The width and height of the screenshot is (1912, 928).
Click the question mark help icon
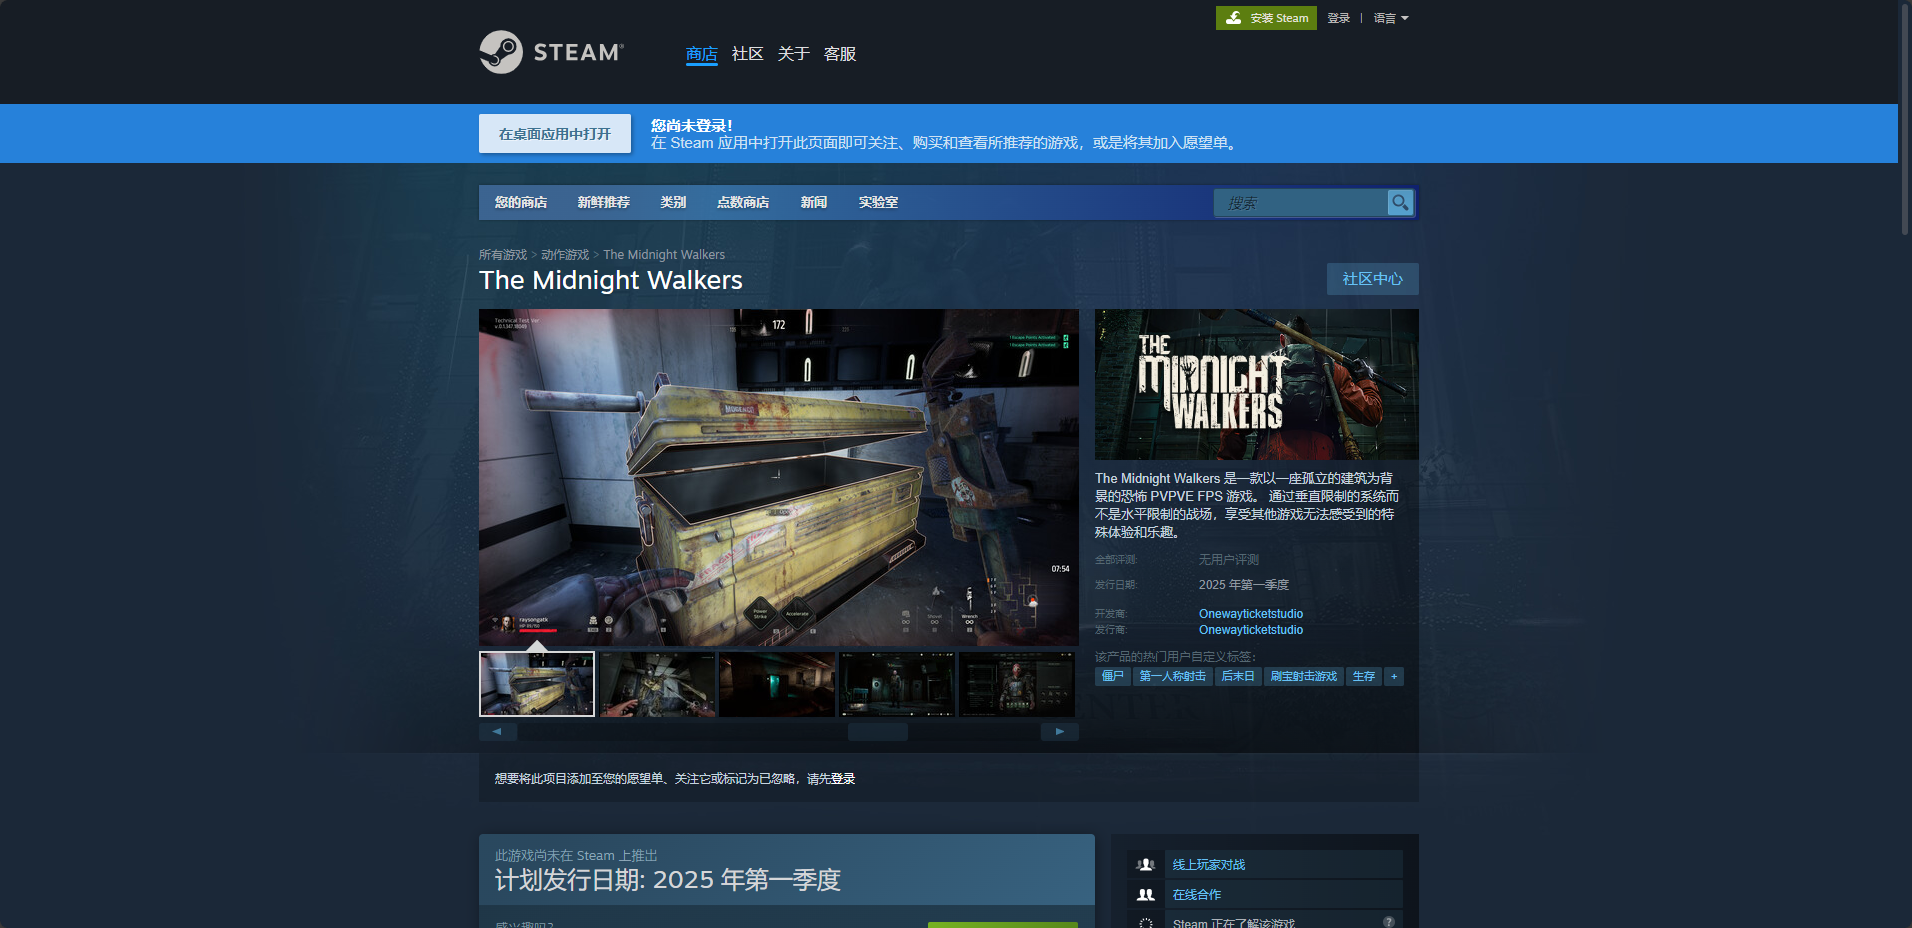coord(1389,922)
